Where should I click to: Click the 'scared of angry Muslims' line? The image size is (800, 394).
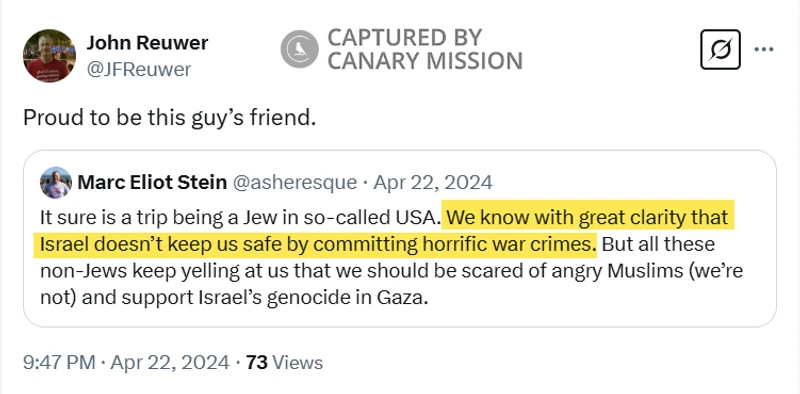click(x=391, y=272)
